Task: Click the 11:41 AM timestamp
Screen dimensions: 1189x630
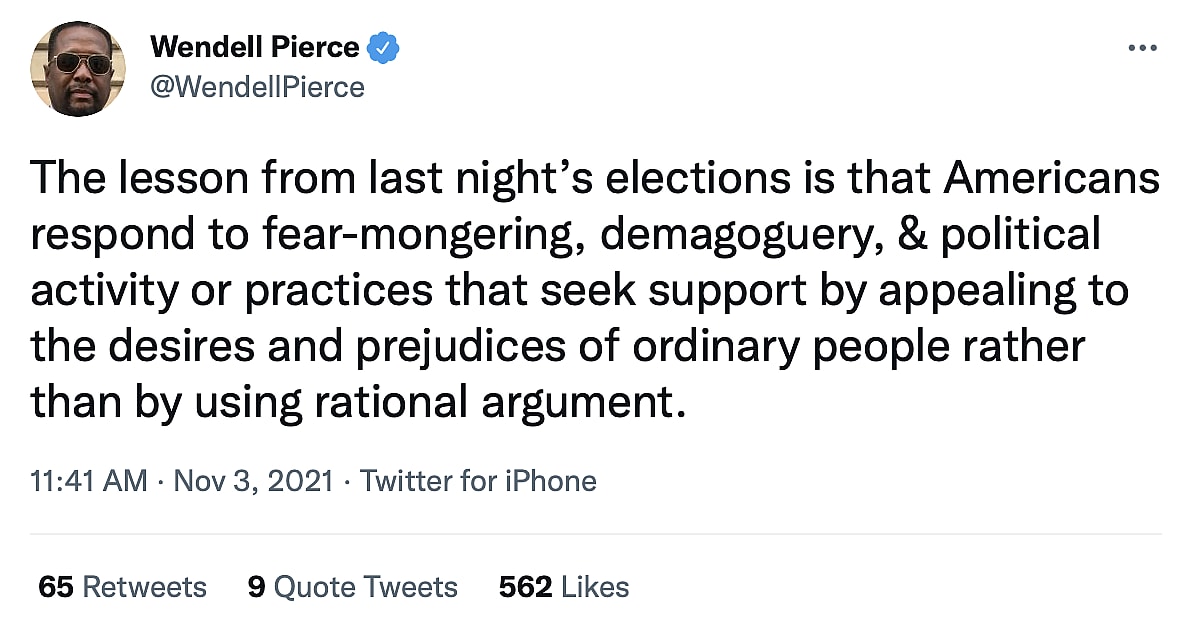Action: 89,481
